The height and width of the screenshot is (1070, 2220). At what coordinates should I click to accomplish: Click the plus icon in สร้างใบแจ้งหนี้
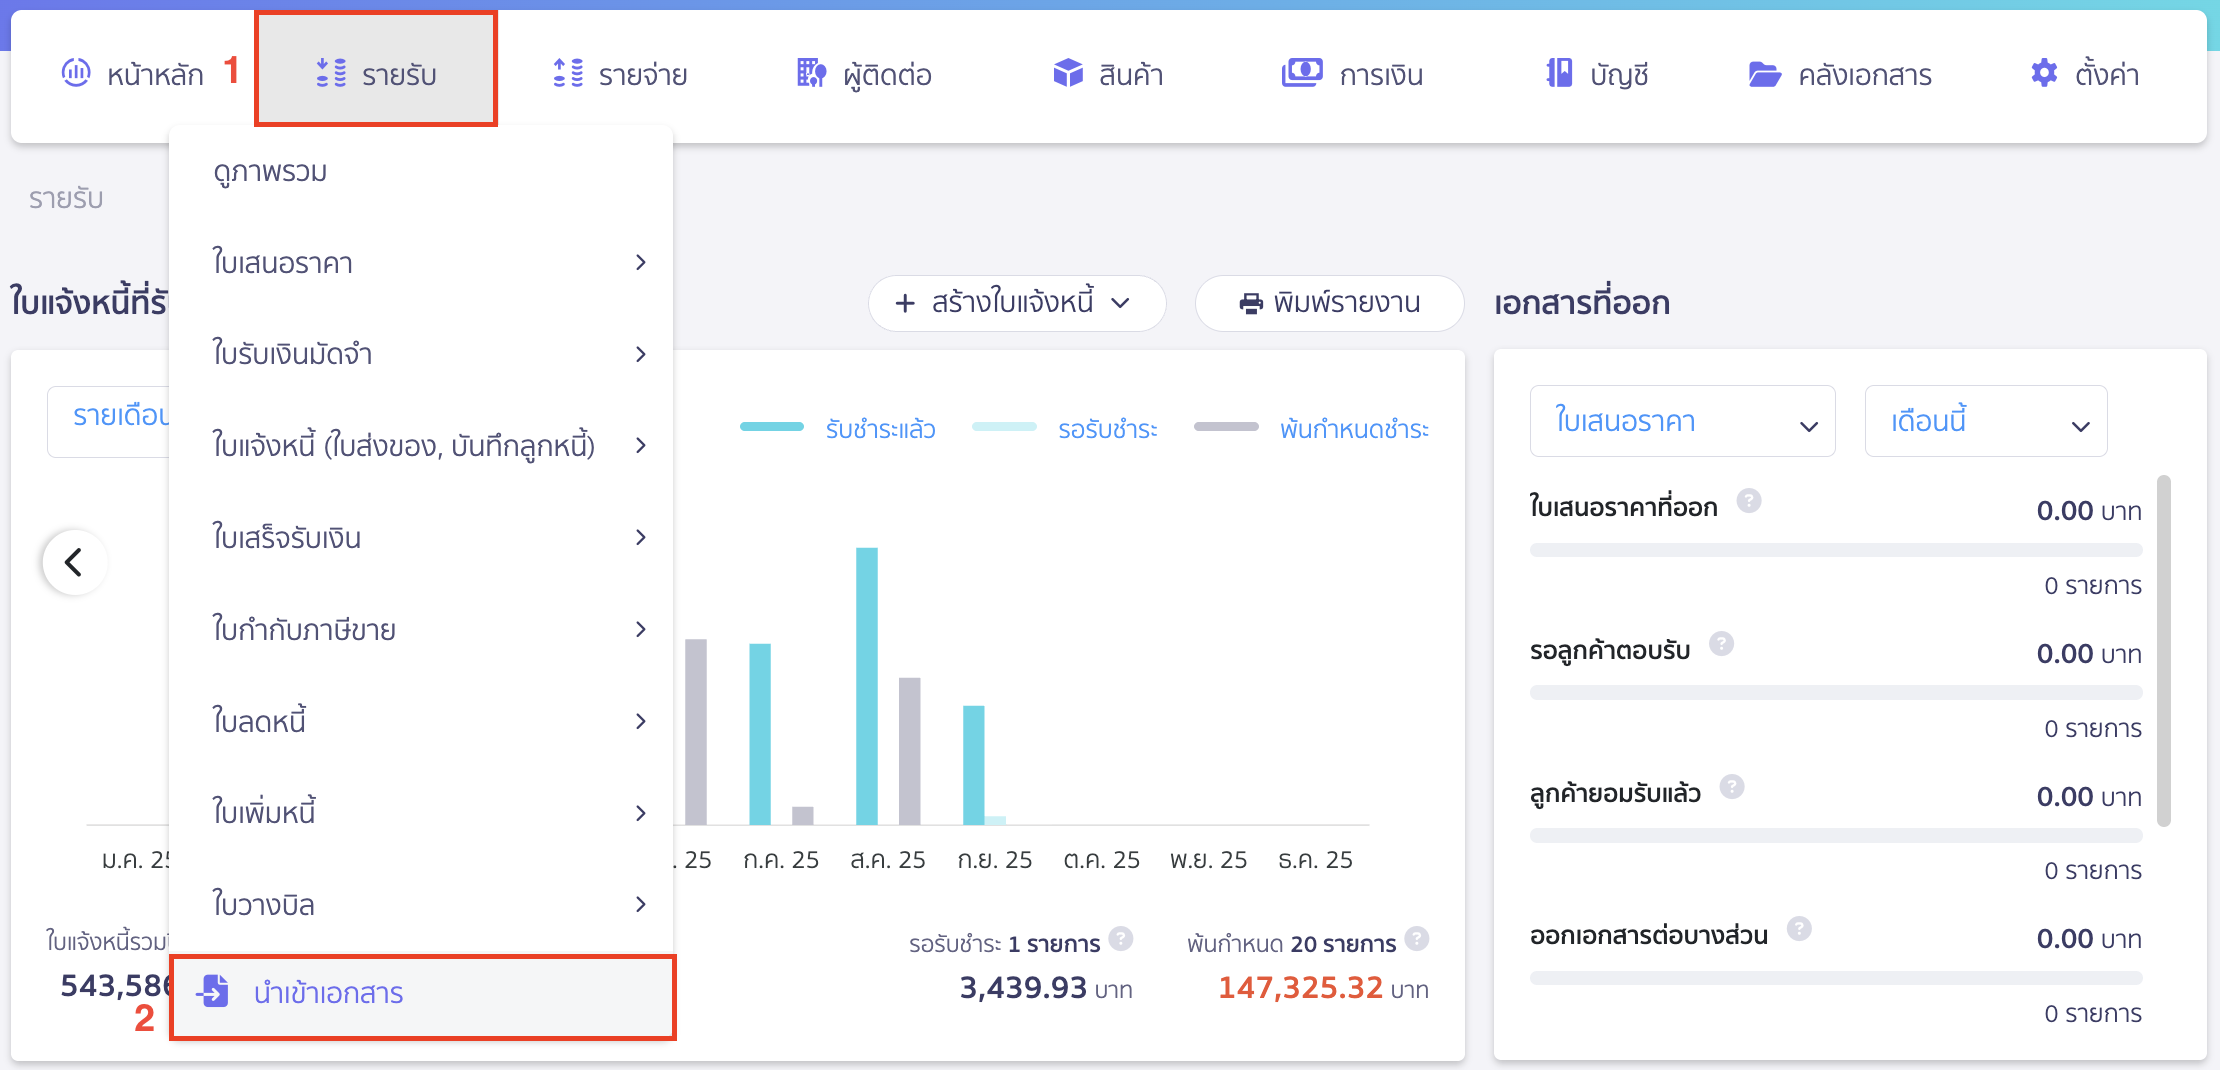(x=905, y=303)
